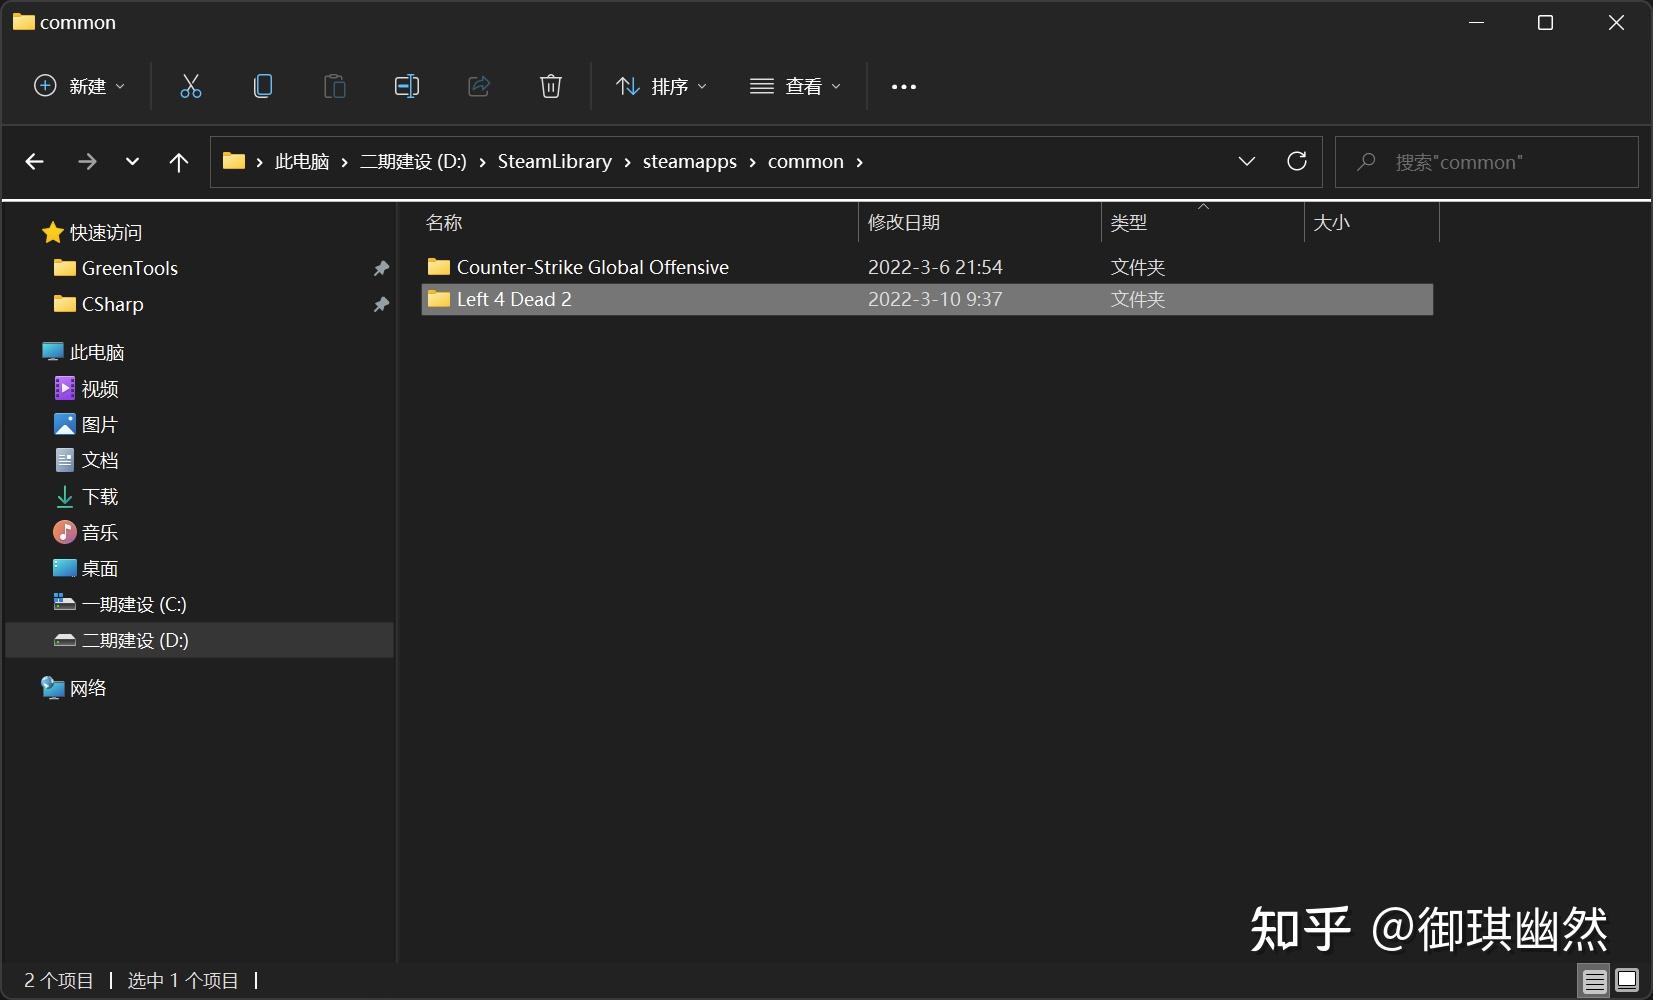Click the Cut scissors icon
This screenshot has width=1653, height=1000.
[190, 86]
